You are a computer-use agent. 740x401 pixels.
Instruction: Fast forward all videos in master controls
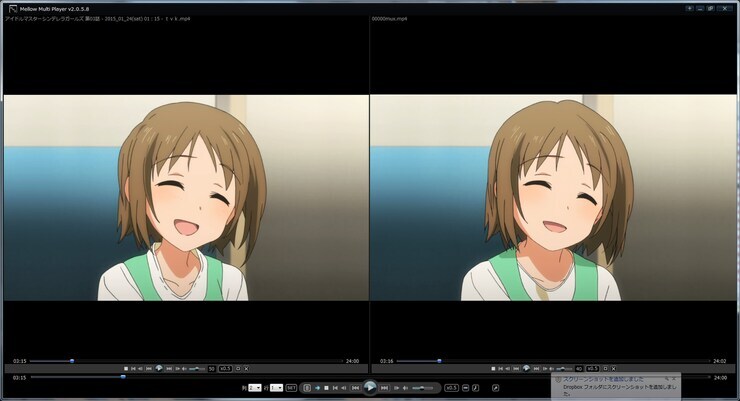[385, 388]
